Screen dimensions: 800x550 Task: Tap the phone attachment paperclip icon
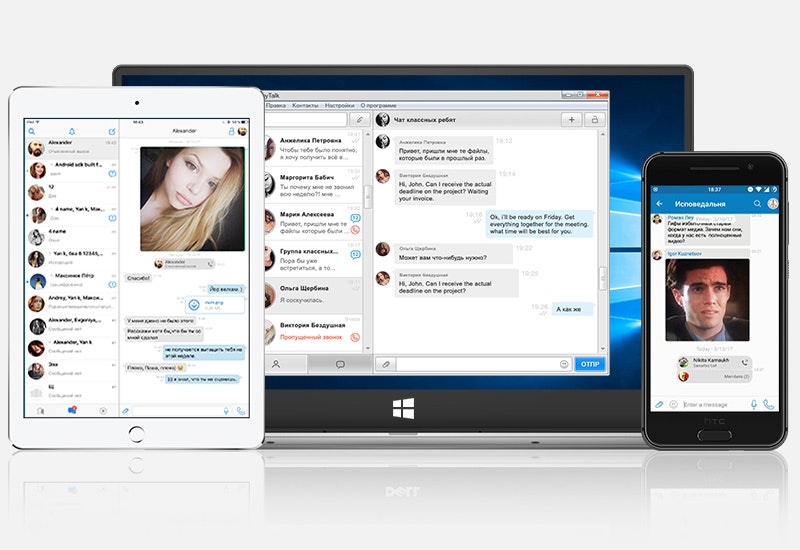[659, 405]
